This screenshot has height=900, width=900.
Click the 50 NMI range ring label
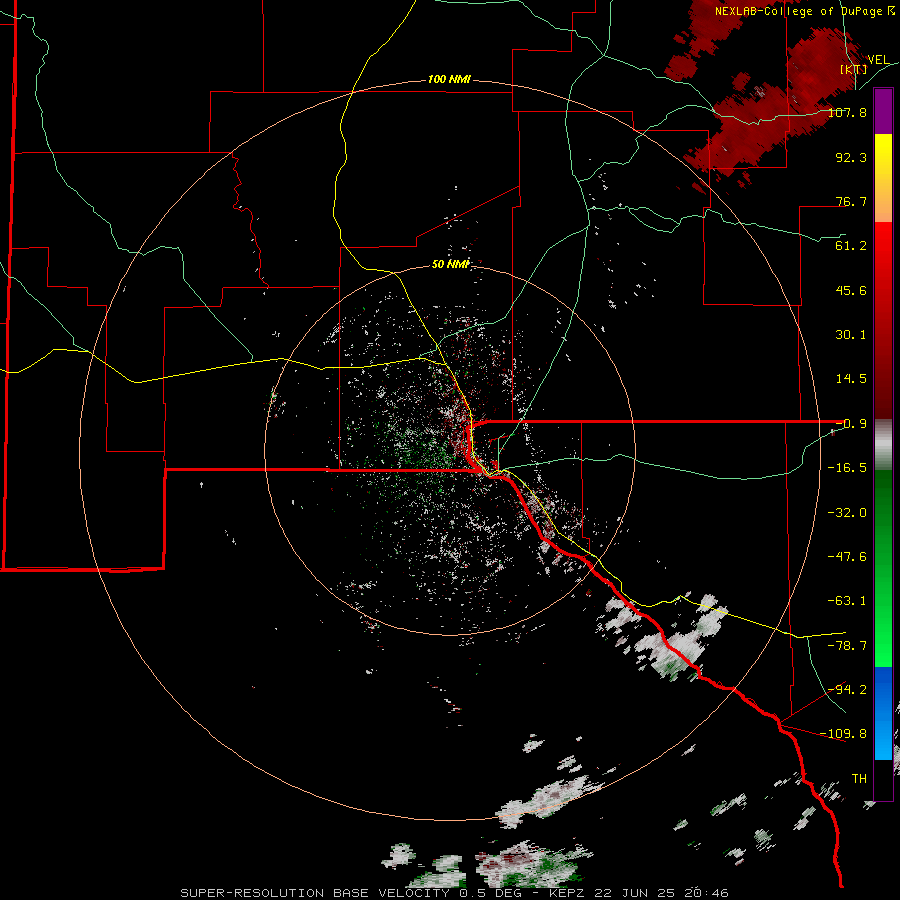click(x=450, y=264)
